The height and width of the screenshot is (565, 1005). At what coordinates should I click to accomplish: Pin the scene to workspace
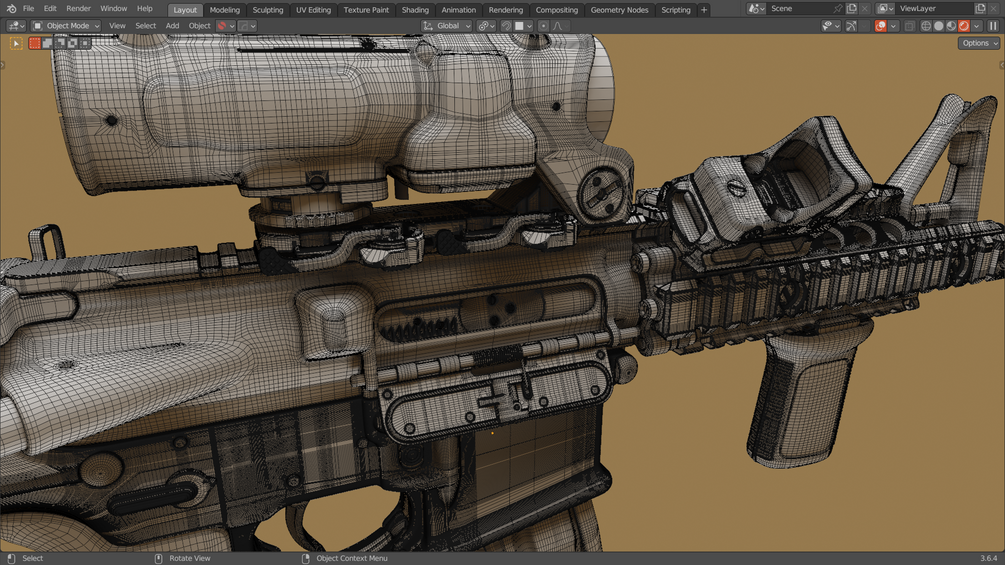[838, 9]
